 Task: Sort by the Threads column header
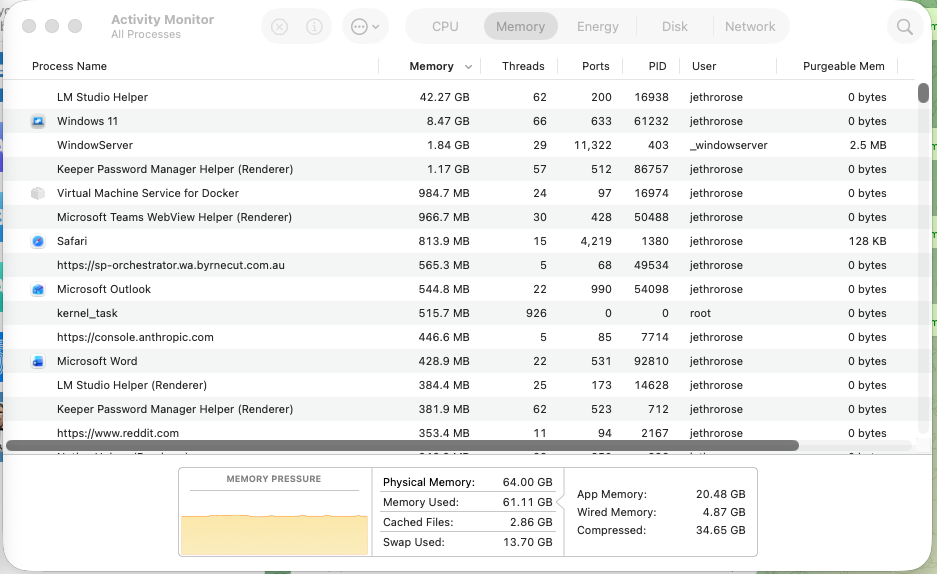(523, 66)
